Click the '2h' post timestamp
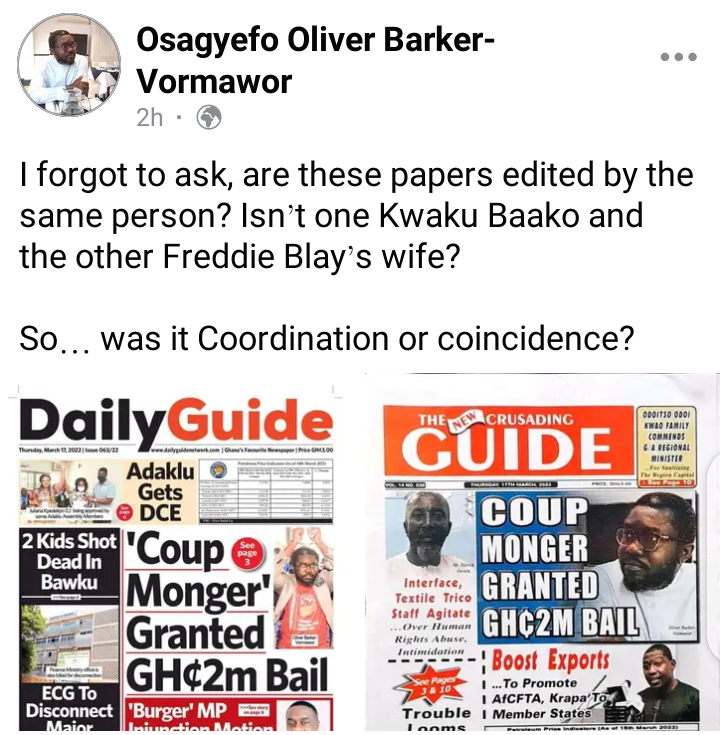Image resolution: width=720 pixels, height=735 pixels. coord(149,117)
